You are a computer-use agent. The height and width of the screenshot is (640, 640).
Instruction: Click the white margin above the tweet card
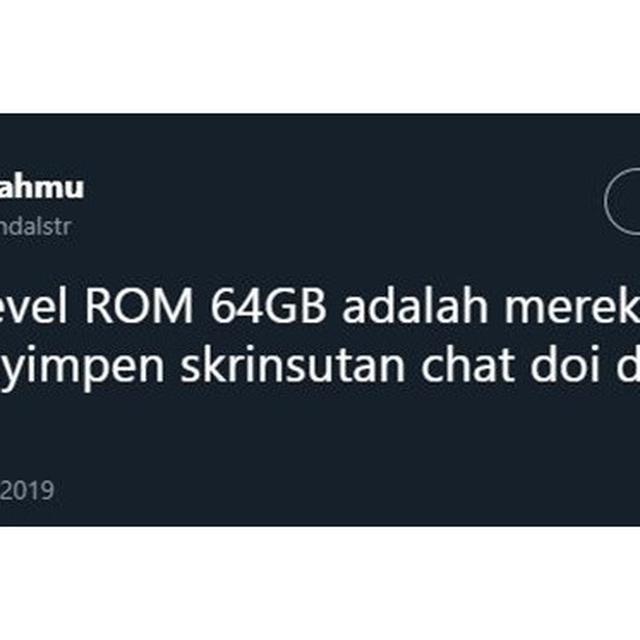click(x=320, y=57)
